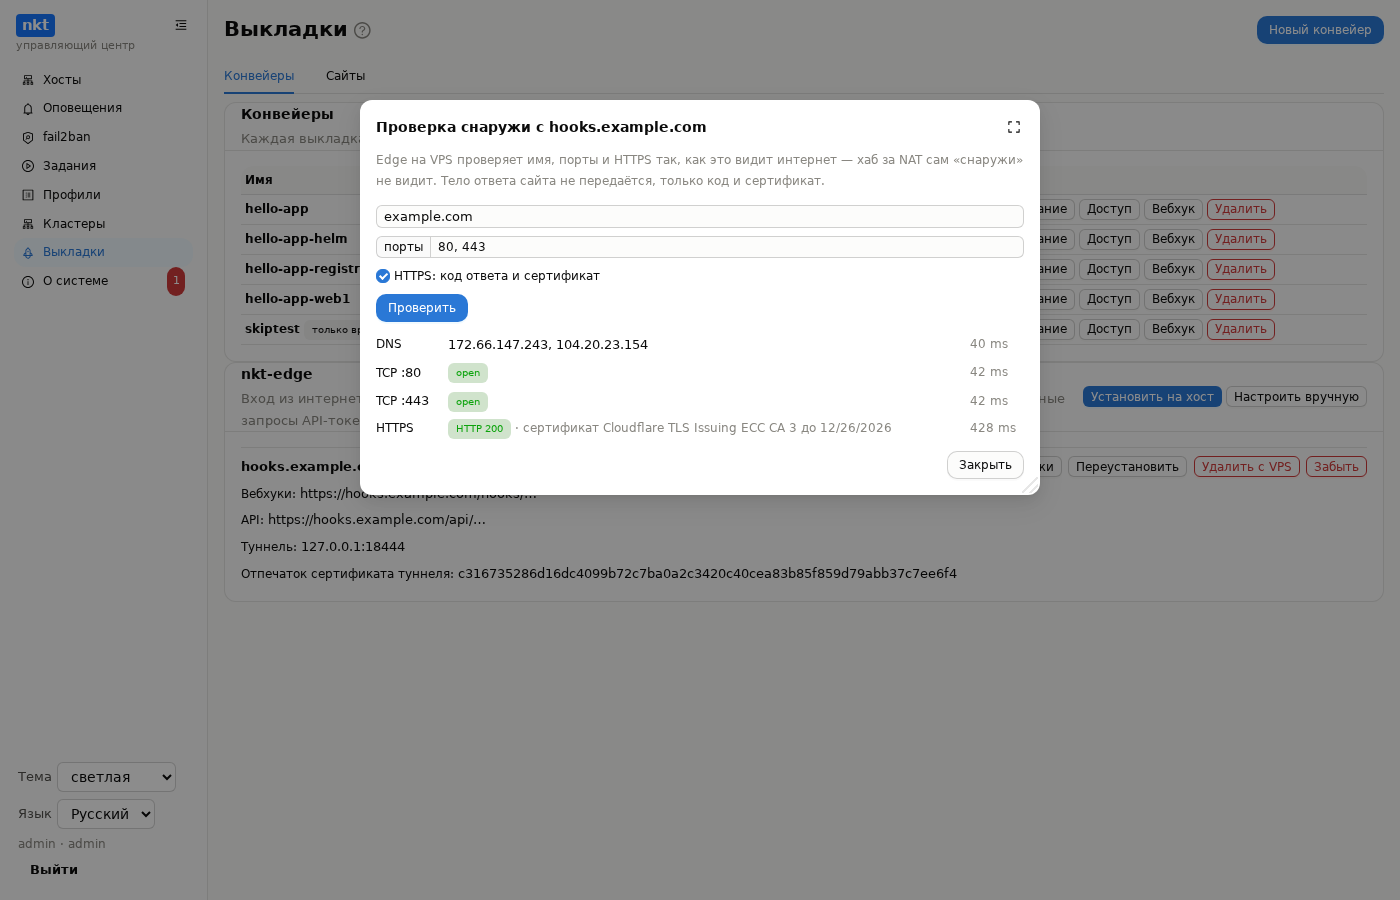Click the Закрыть button

point(985,465)
